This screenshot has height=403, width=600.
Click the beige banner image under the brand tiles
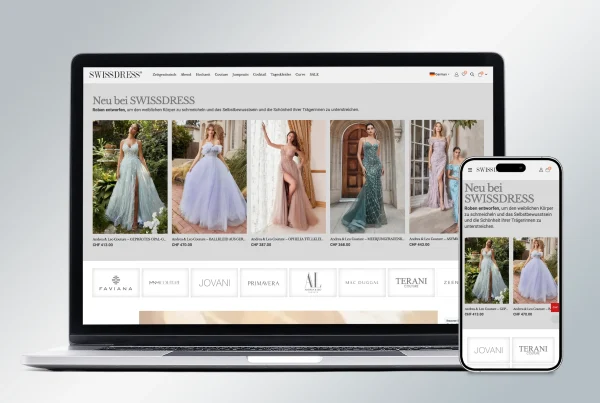click(288, 318)
